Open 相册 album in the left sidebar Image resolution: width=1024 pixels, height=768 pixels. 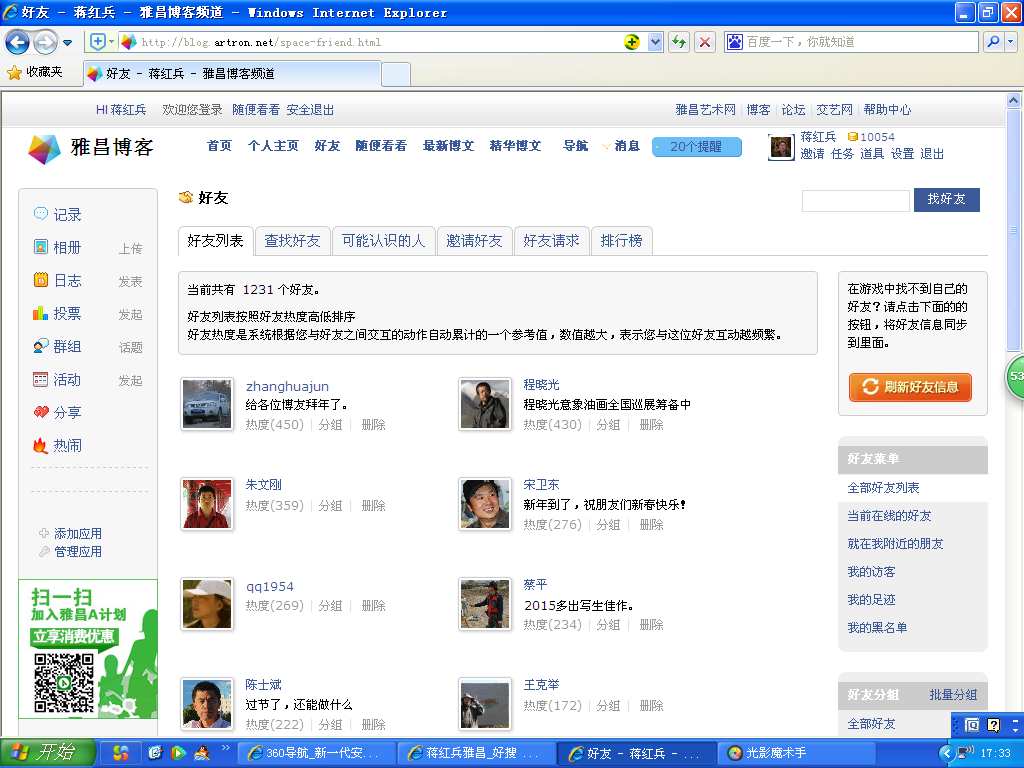[67, 247]
